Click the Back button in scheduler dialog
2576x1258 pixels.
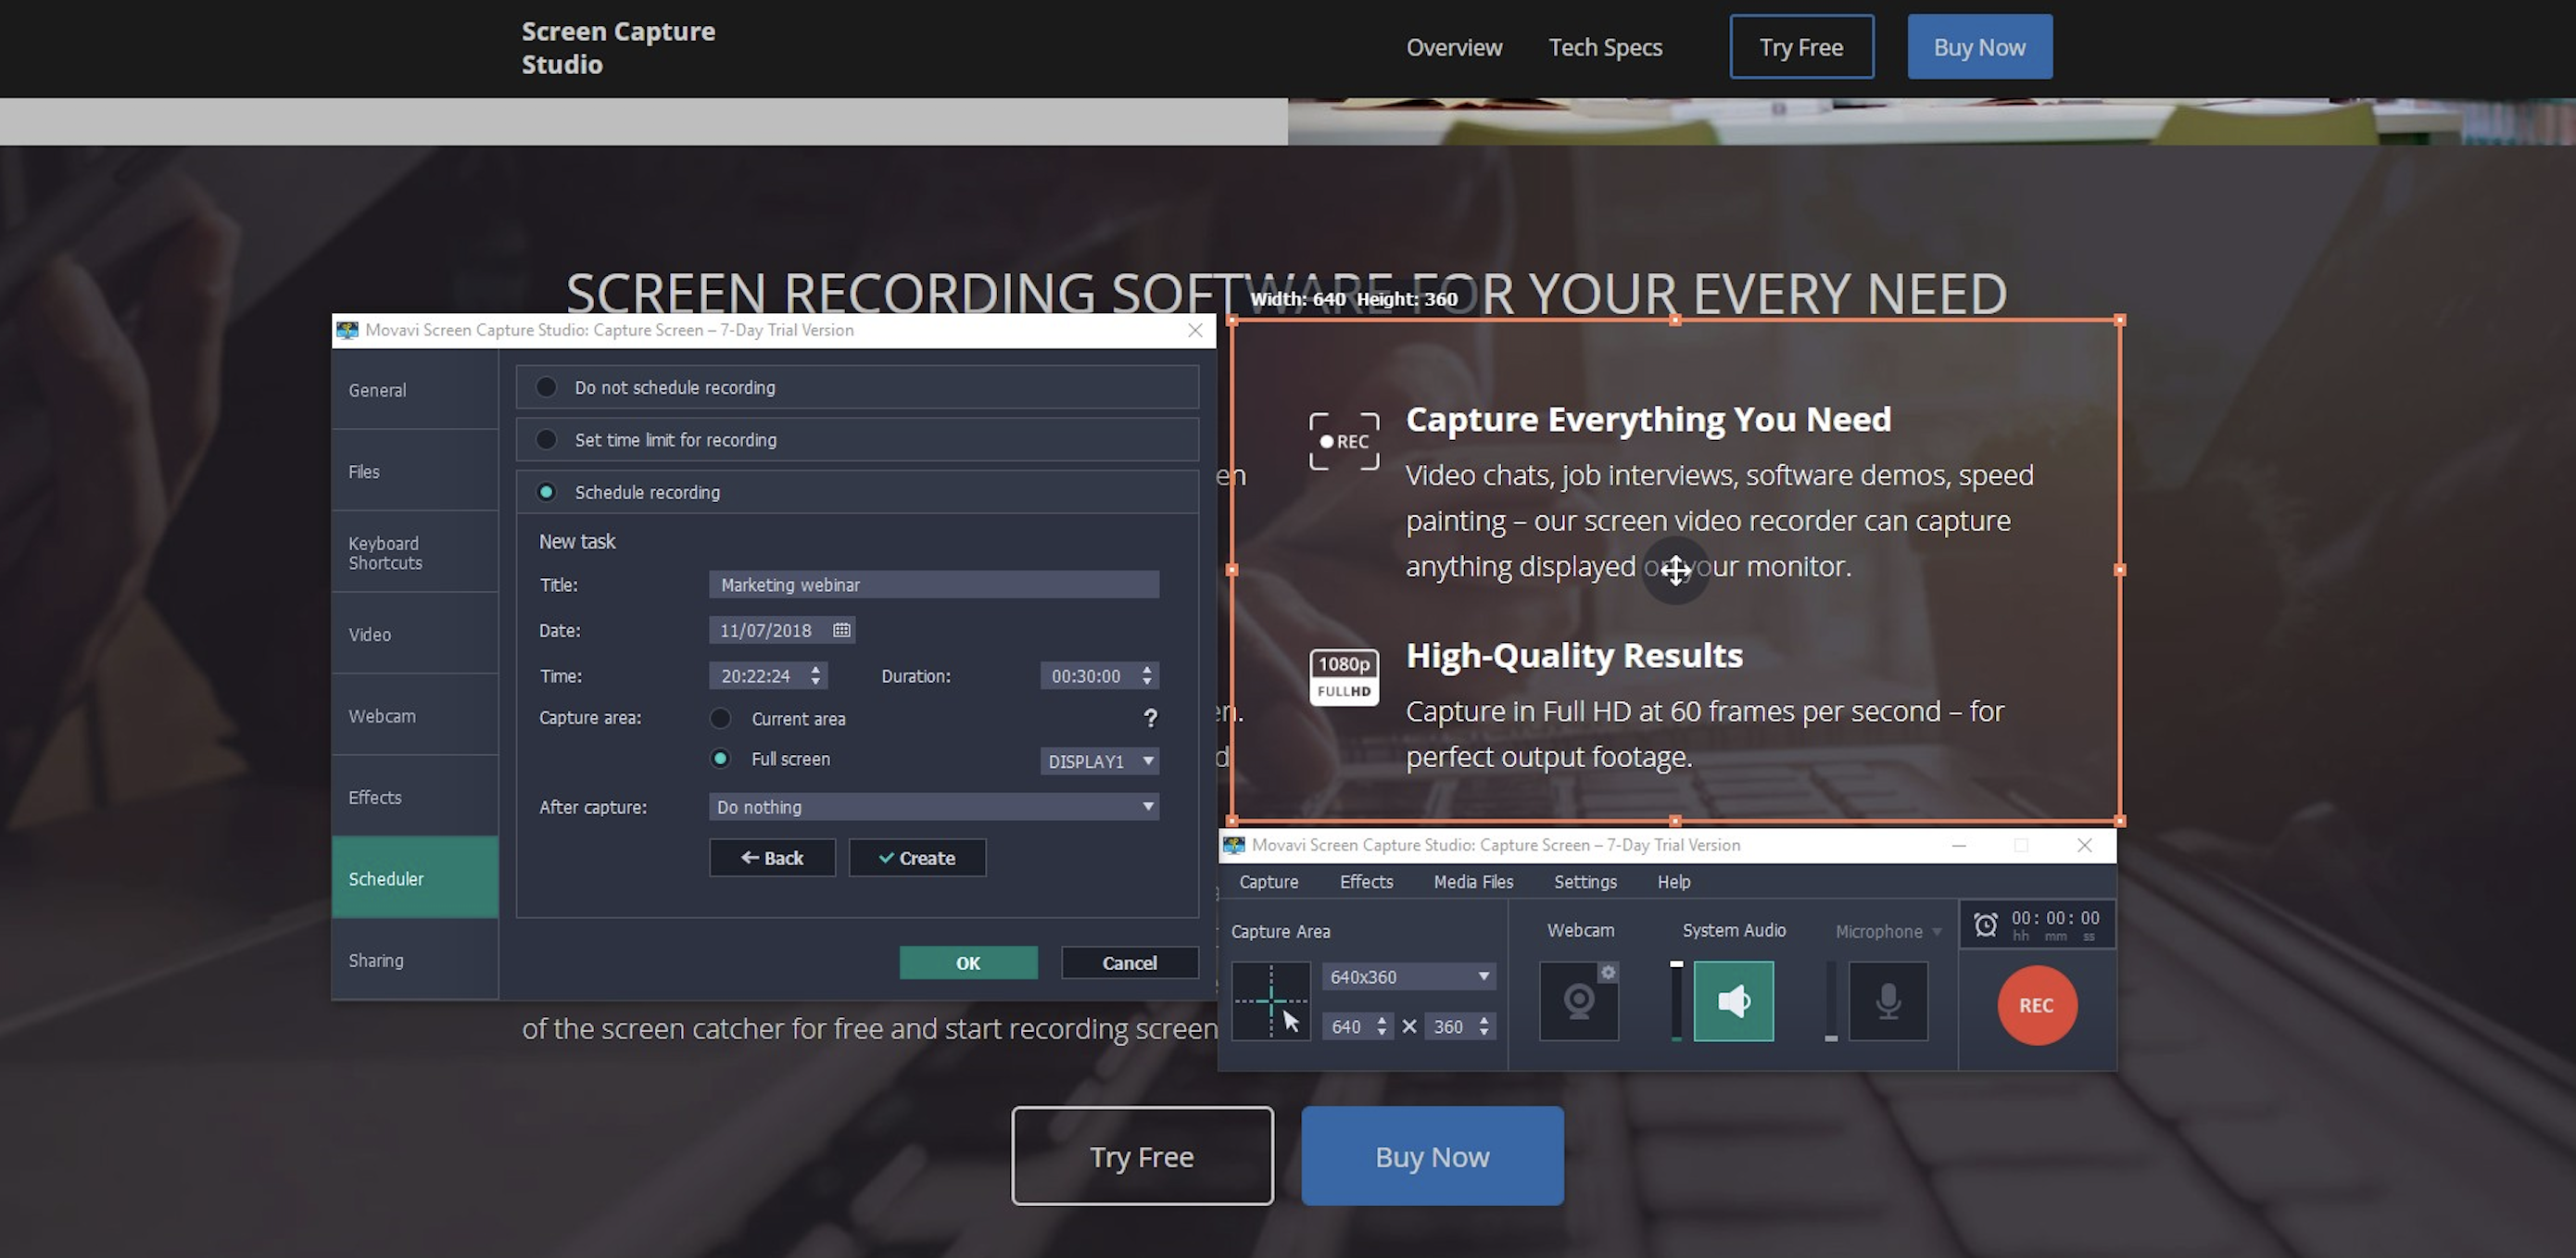click(x=772, y=857)
